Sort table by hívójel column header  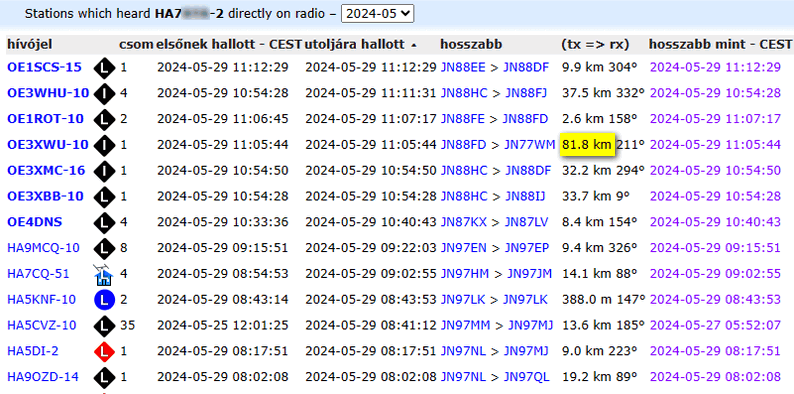[29, 45]
